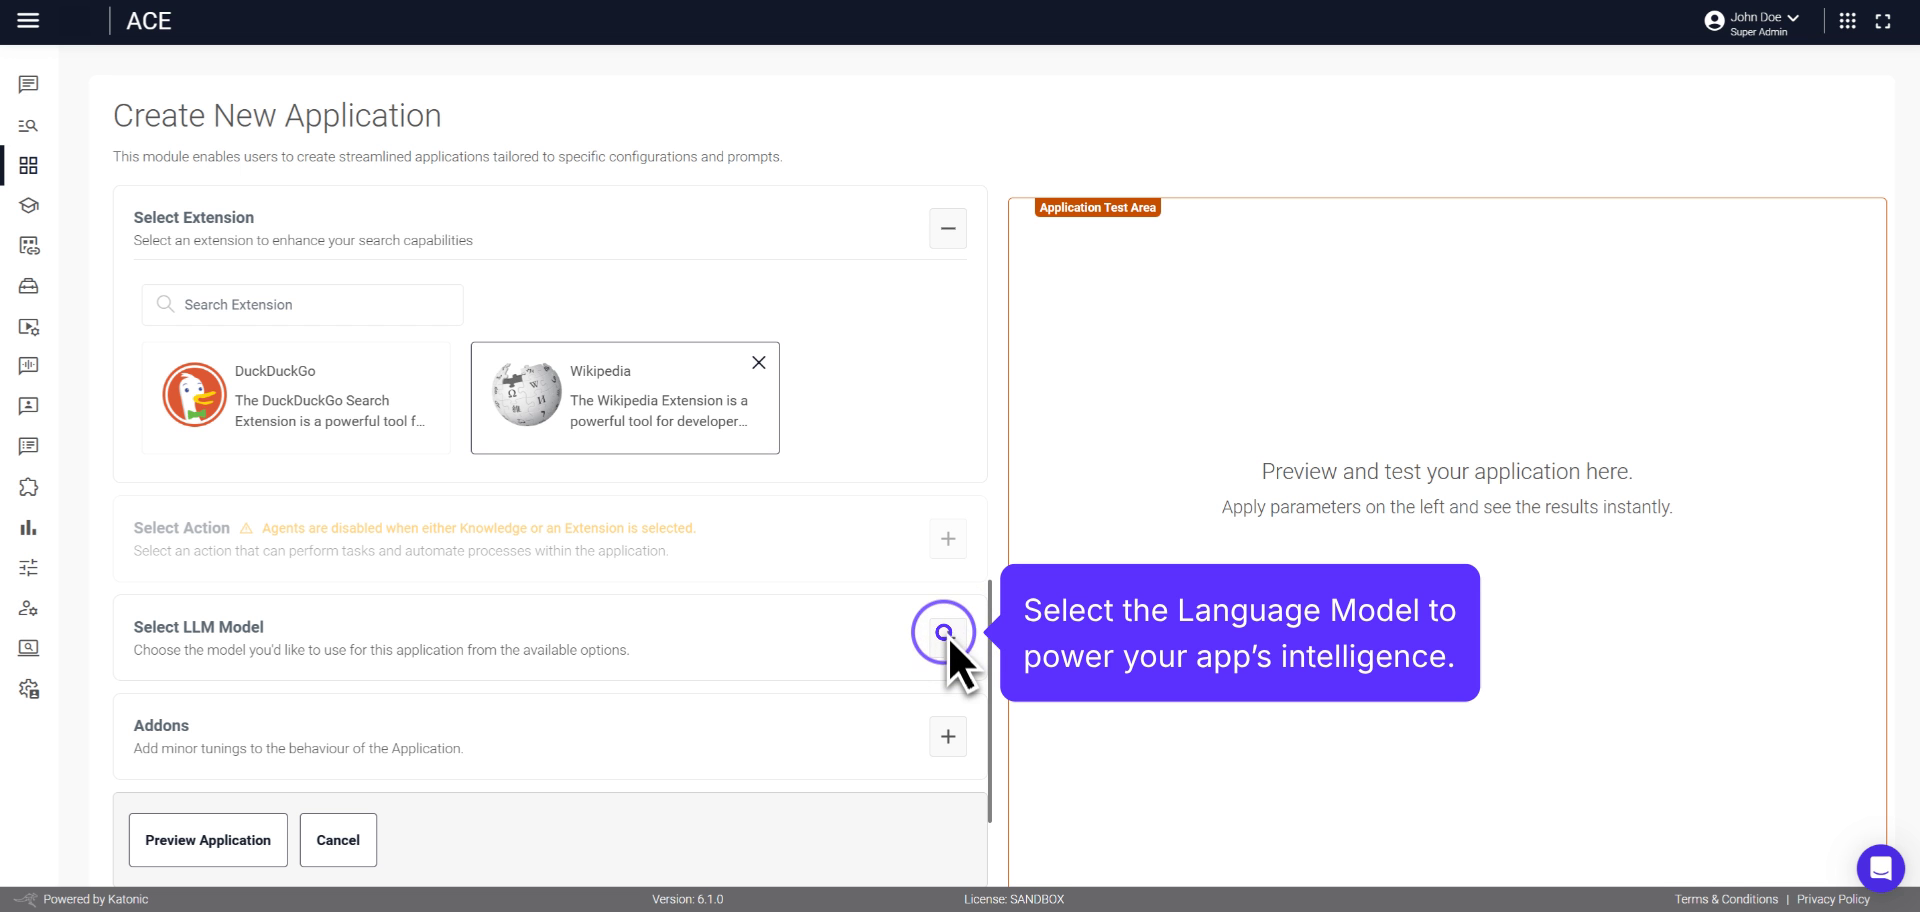Open the Applications grid in the sidebar
The height and width of the screenshot is (912, 1920).
click(x=28, y=165)
